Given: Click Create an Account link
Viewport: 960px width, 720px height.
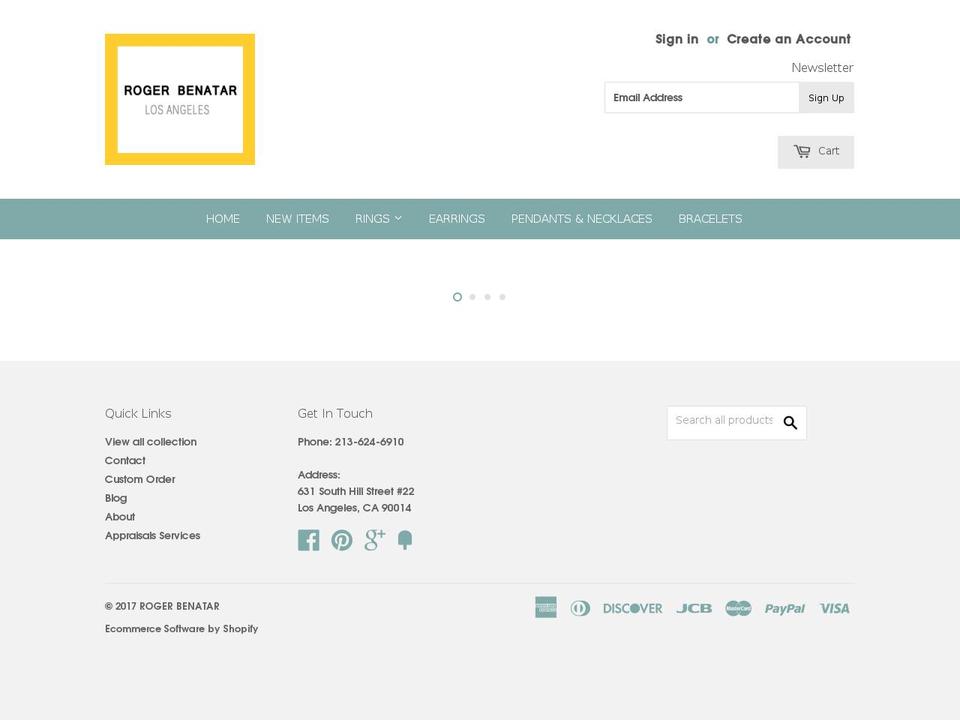Looking at the screenshot, I should click(789, 39).
